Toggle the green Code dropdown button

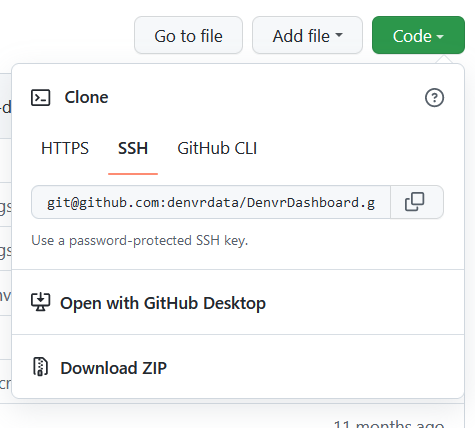tap(418, 35)
